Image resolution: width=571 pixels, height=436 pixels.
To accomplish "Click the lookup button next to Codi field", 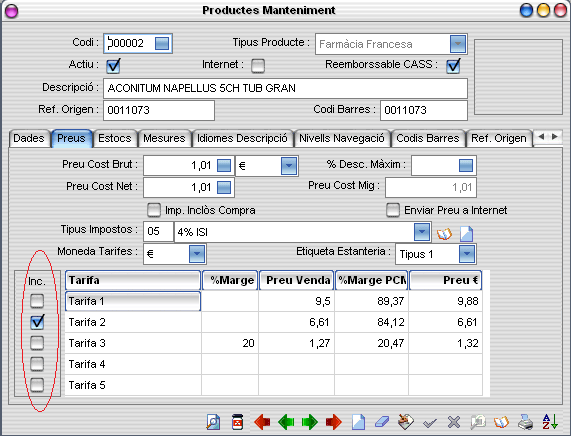I will pyautogui.click(x=162, y=43).
